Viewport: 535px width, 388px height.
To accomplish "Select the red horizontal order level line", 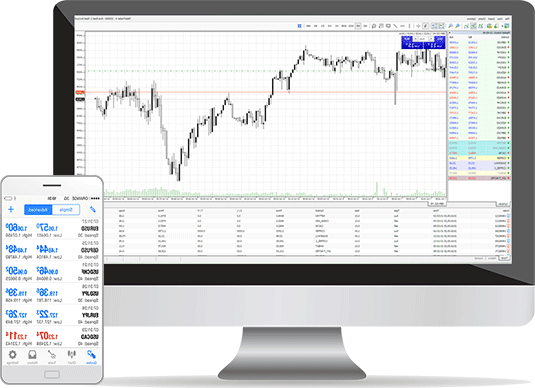I will (266, 92).
